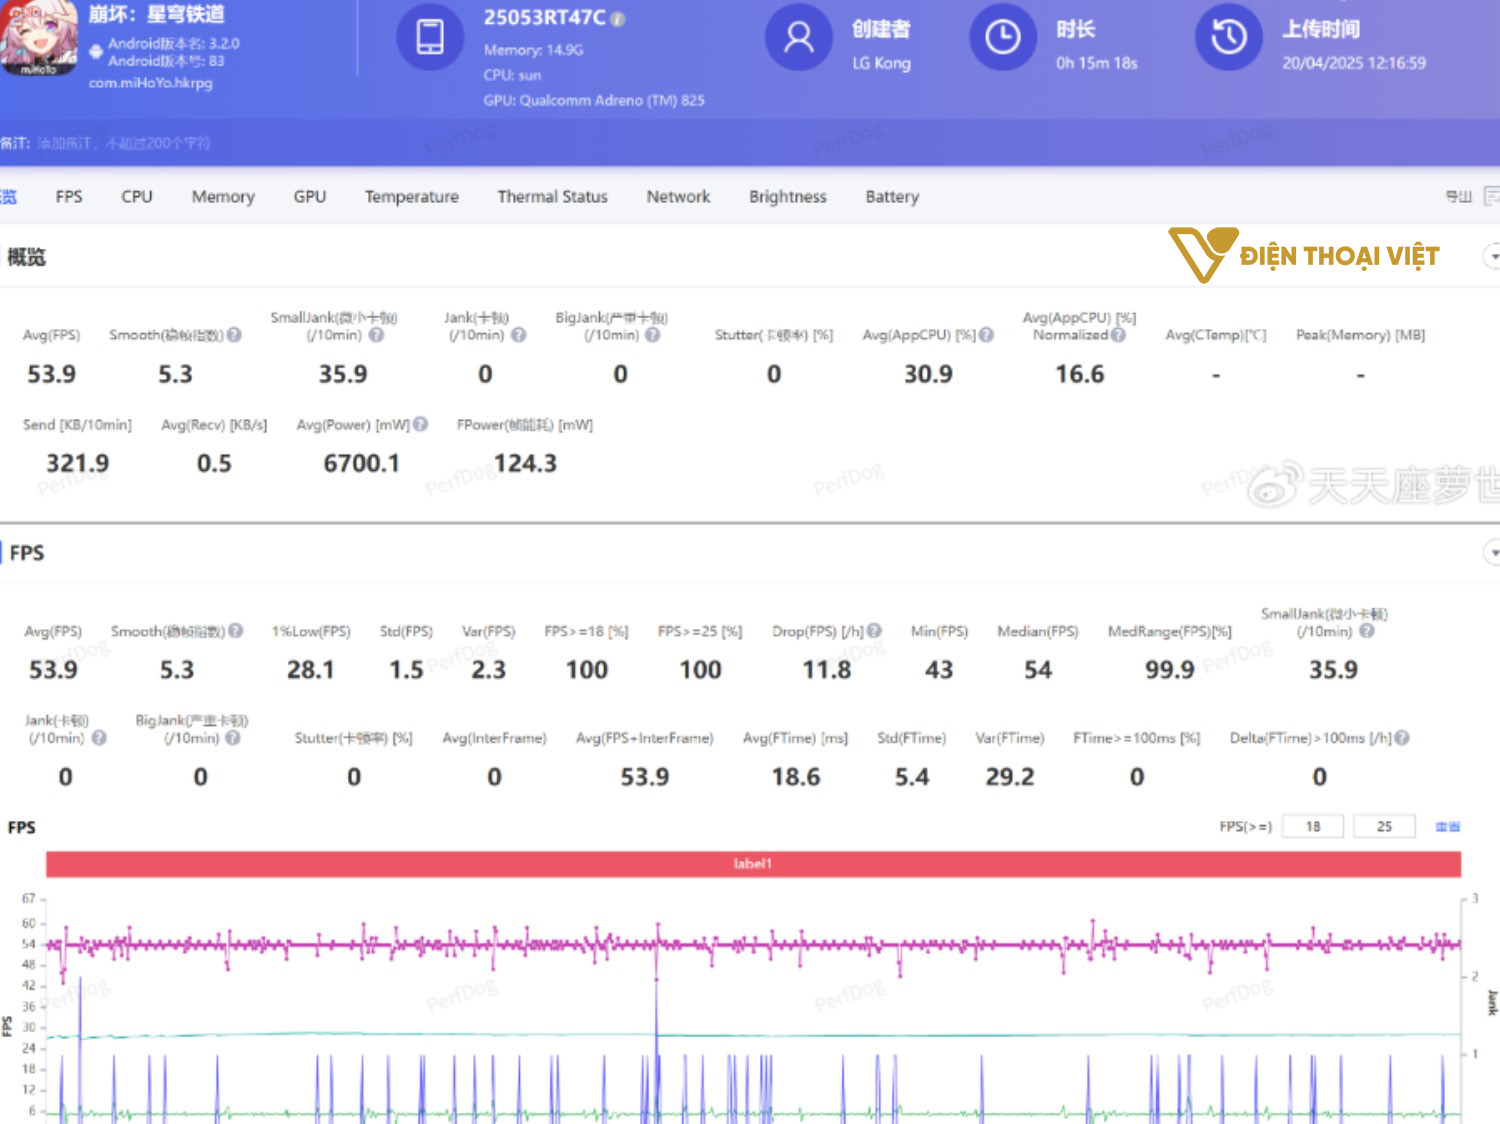
Task: Click the export button near the tabs
Action: click(x=1458, y=197)
